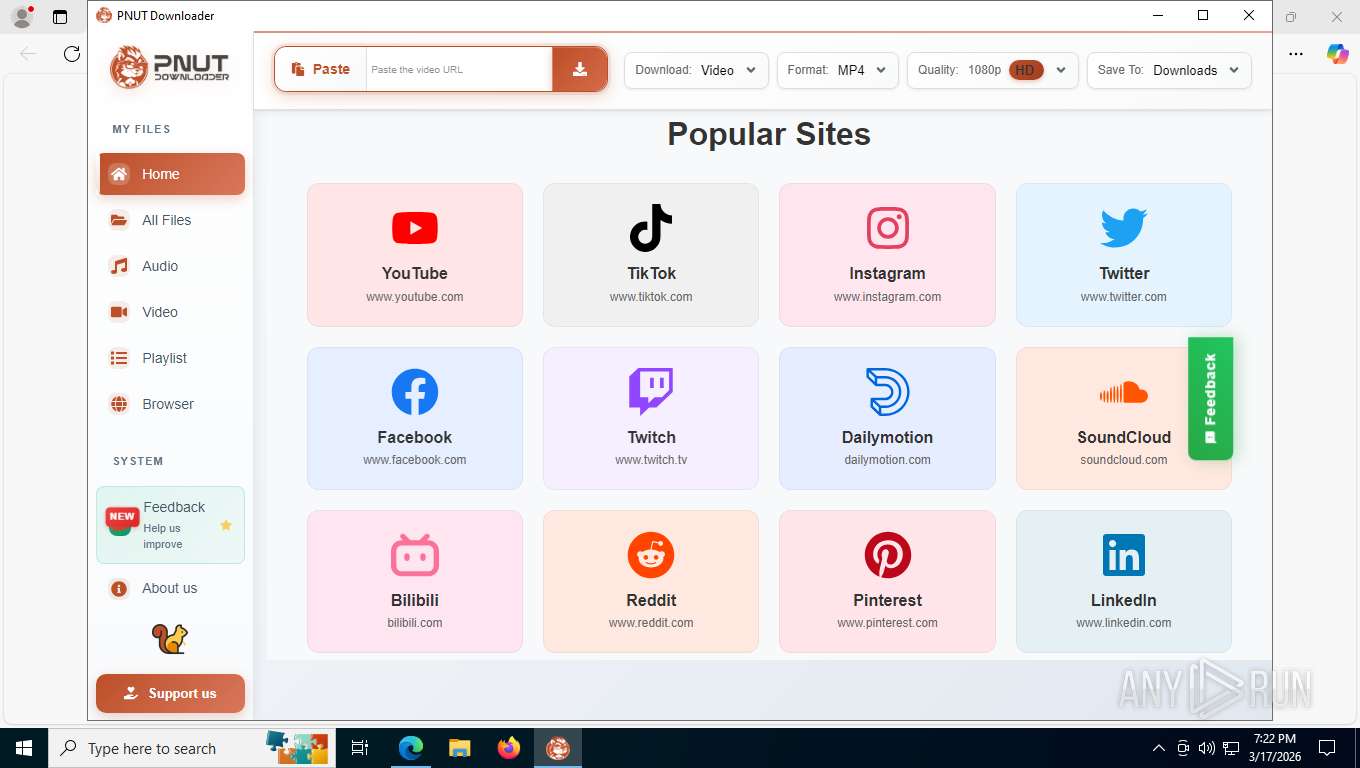Open the Save To Downloads dropdown
This screenshot has height=768, width=1360.
coord(1169,70)
